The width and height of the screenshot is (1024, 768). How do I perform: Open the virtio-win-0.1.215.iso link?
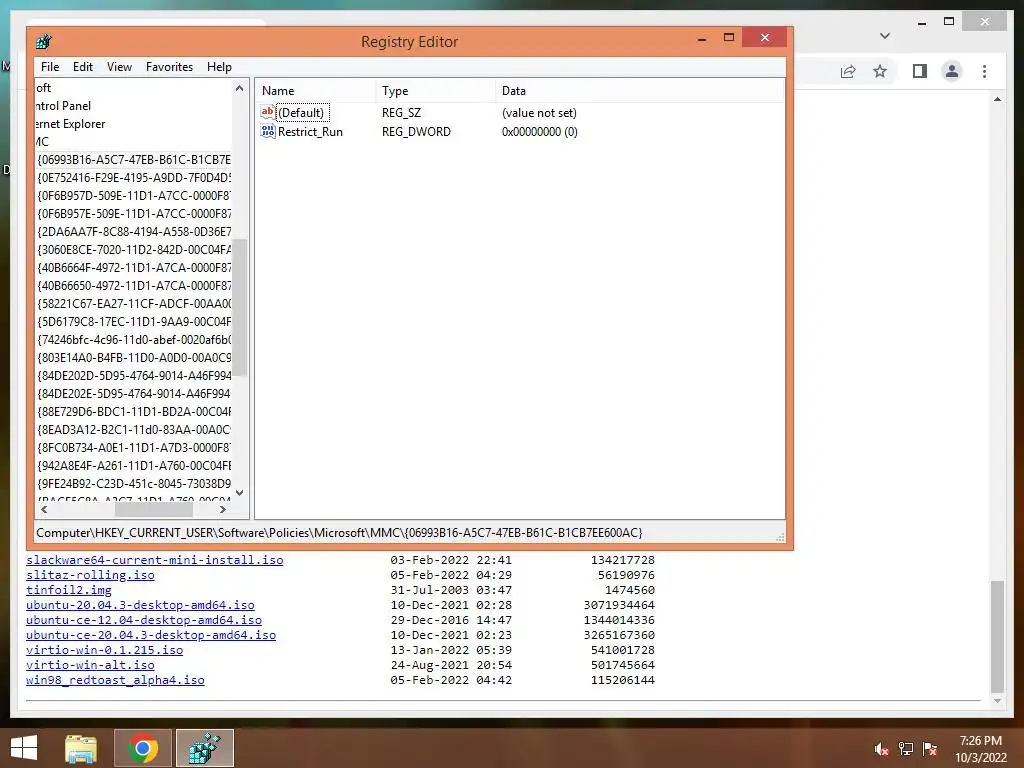pos(104,650)
